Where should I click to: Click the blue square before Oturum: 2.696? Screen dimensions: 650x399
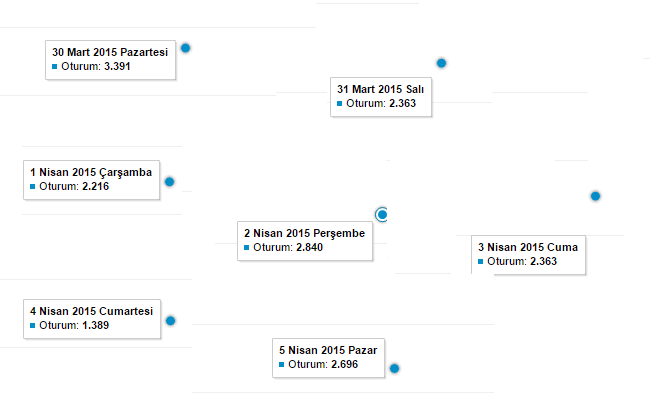(281, 365)
